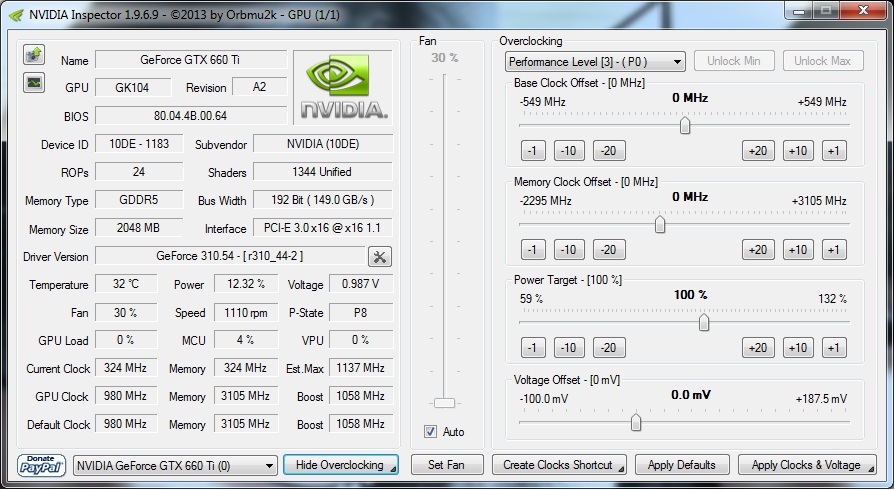The image size is (895, 490).
Task: Click the Est.Max value 1137 MHz
Action: (361, 368)
